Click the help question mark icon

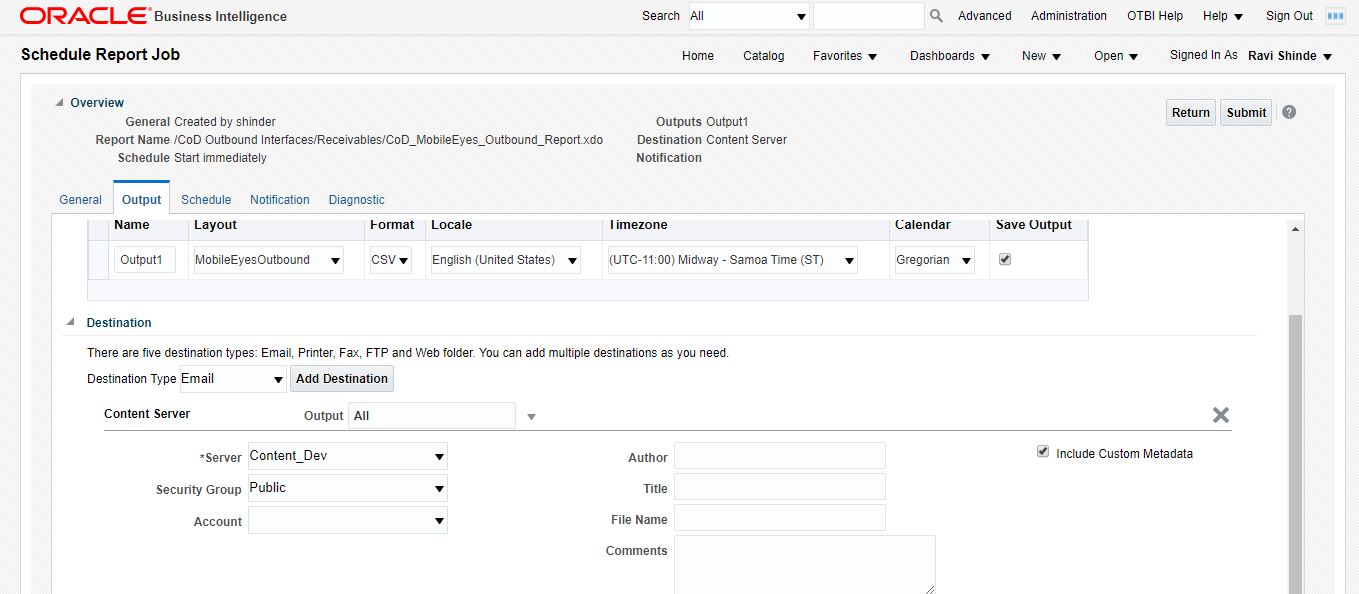[1289, 112]
